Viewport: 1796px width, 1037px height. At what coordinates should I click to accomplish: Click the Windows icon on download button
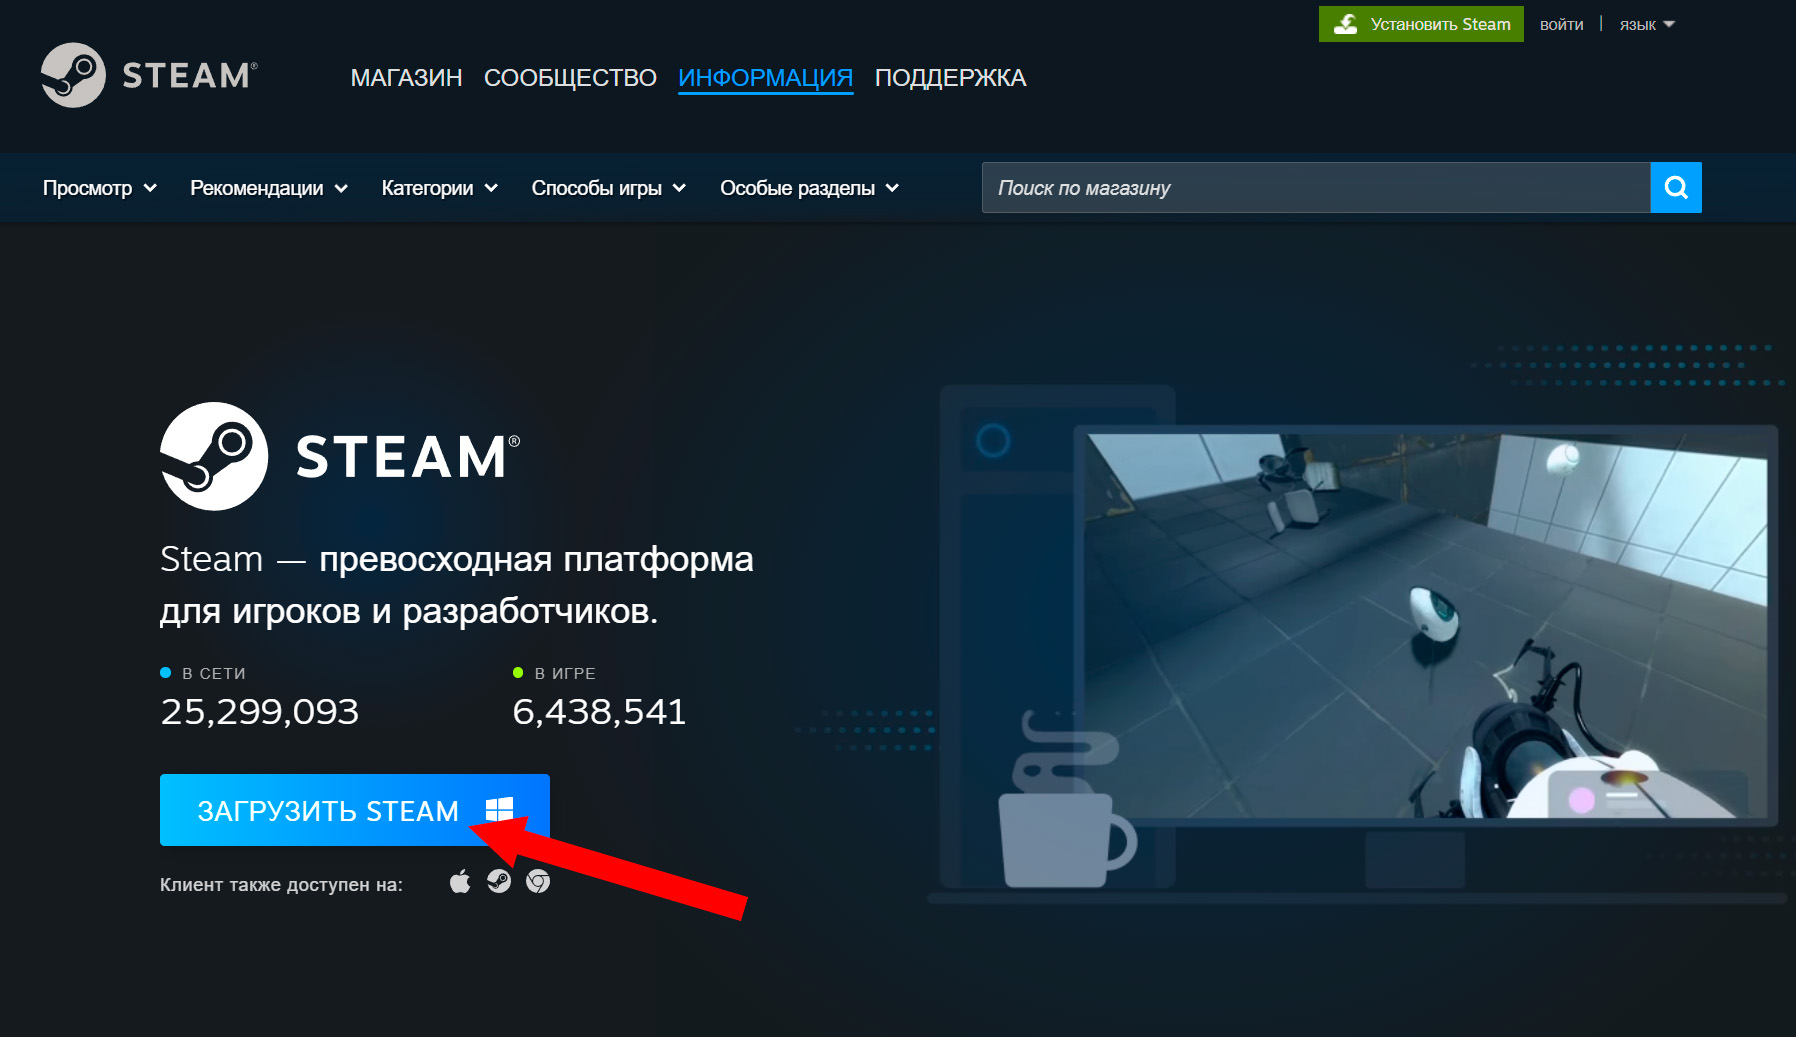pos(499,809)
